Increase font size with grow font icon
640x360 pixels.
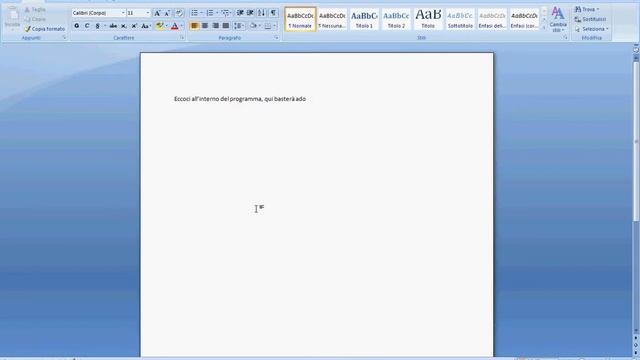tap(157, 13)
